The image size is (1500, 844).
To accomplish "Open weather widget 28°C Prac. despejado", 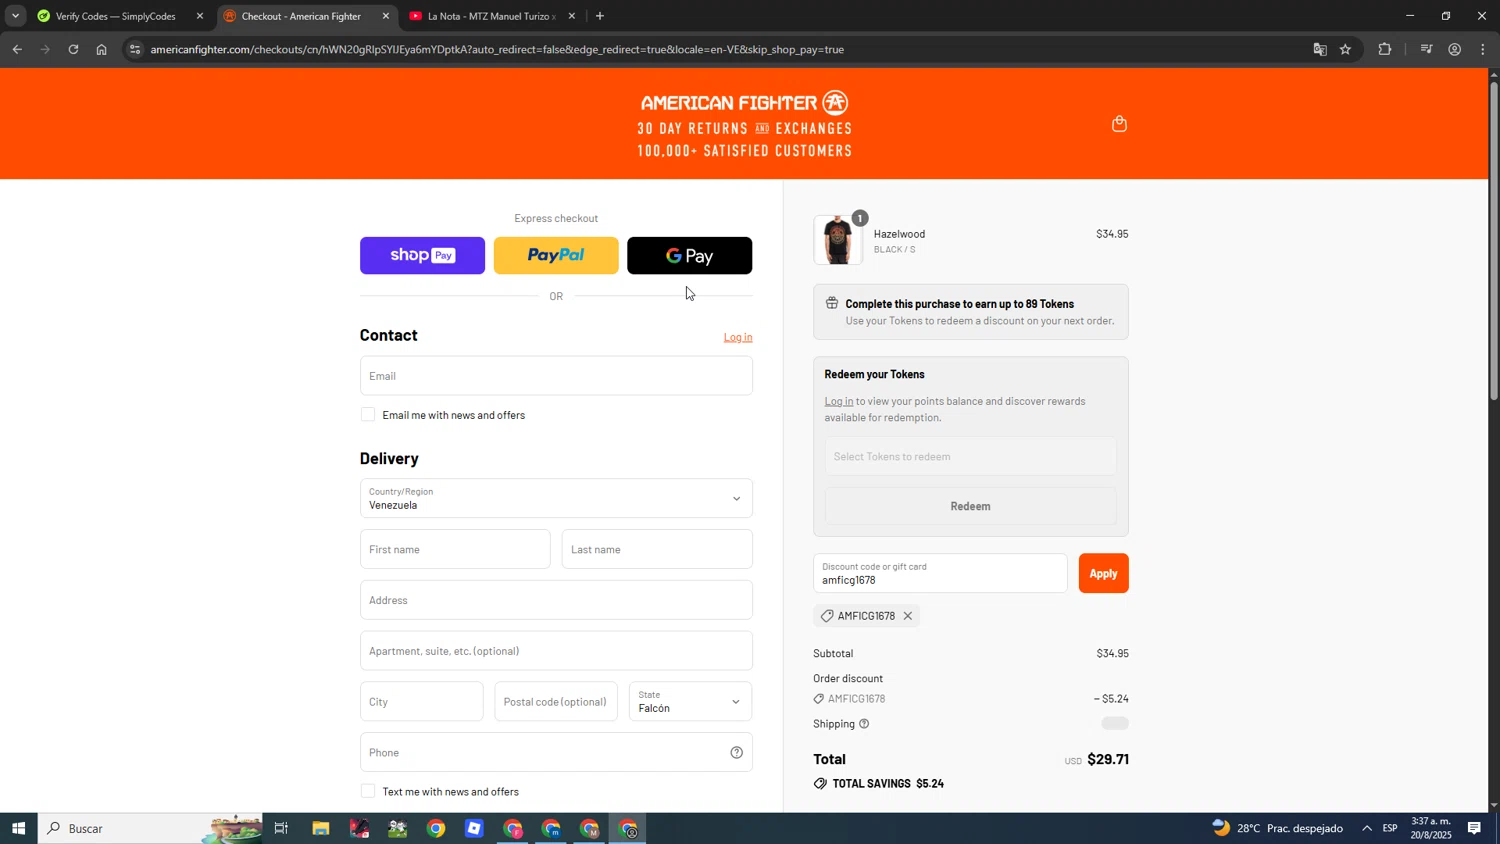I will click(x=1277, y=828).
